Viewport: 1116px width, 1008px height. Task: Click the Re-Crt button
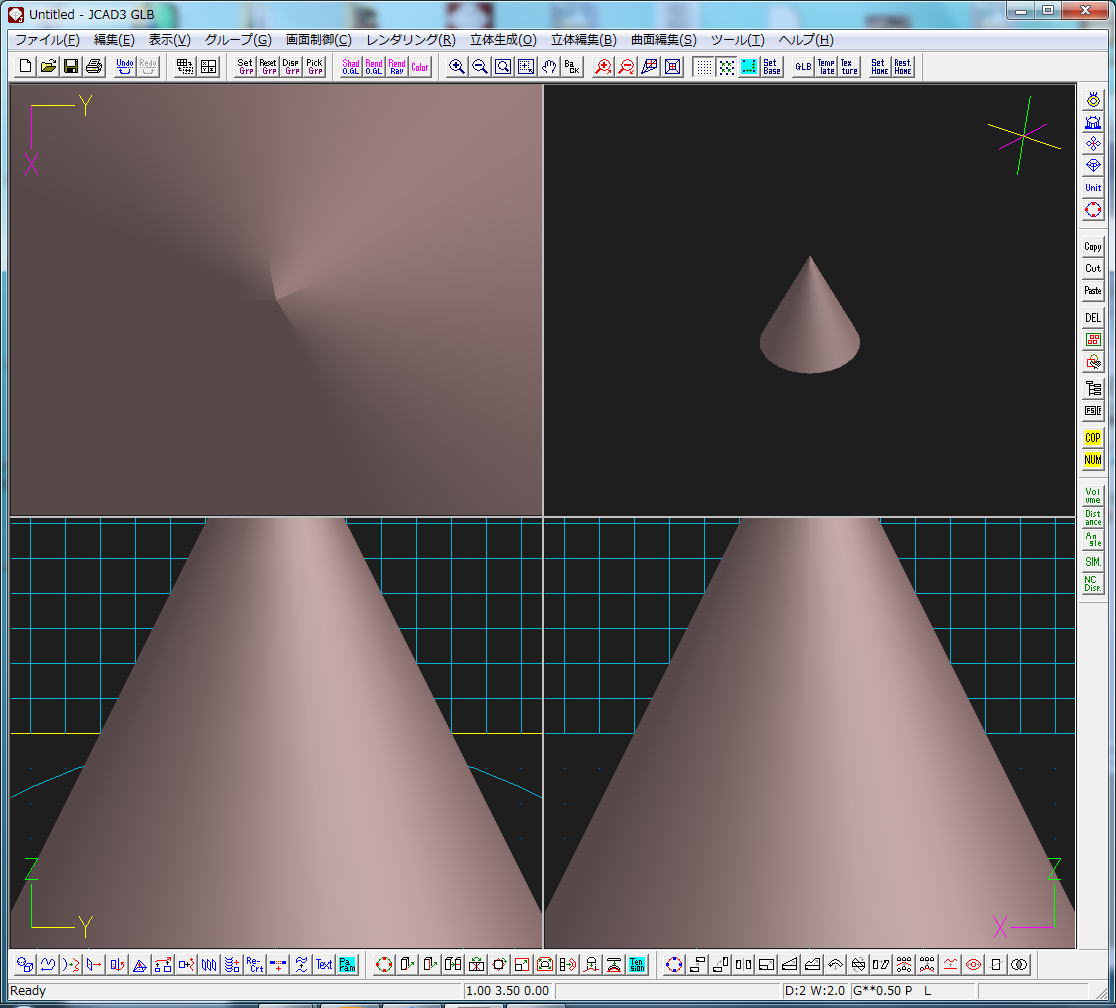[x=255, y=965]
